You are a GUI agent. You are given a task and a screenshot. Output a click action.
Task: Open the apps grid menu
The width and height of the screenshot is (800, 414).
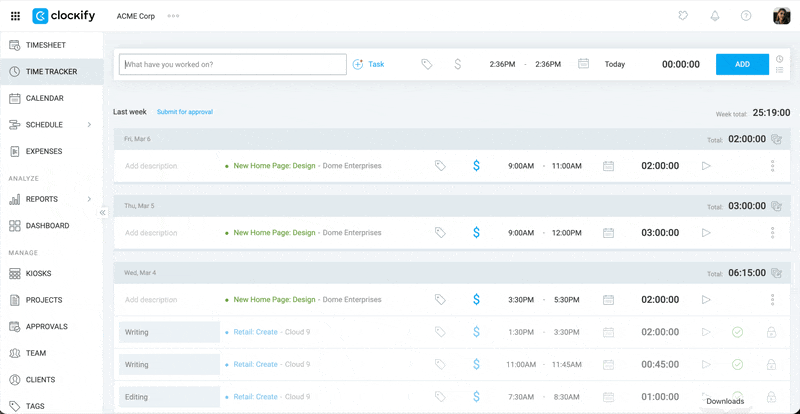[15, 16]
